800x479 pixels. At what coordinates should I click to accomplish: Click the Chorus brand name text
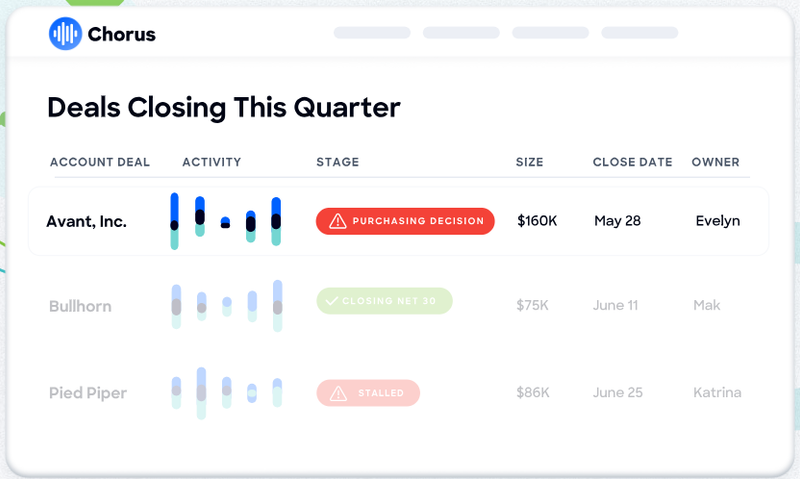click(121, 34)
